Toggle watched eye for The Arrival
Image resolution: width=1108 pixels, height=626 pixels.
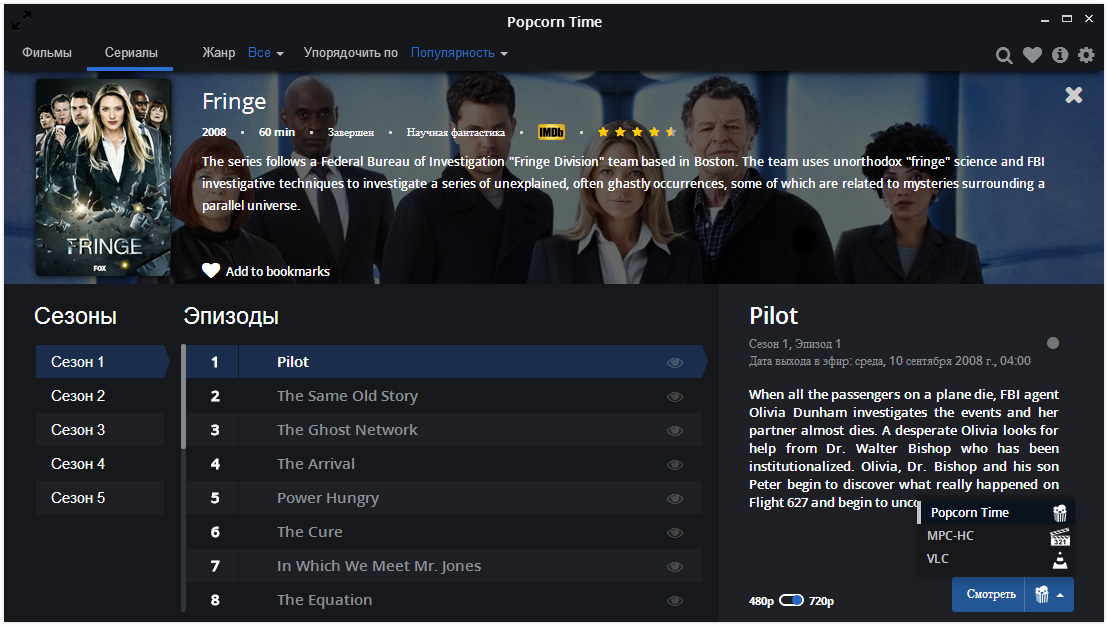(675, 464)
